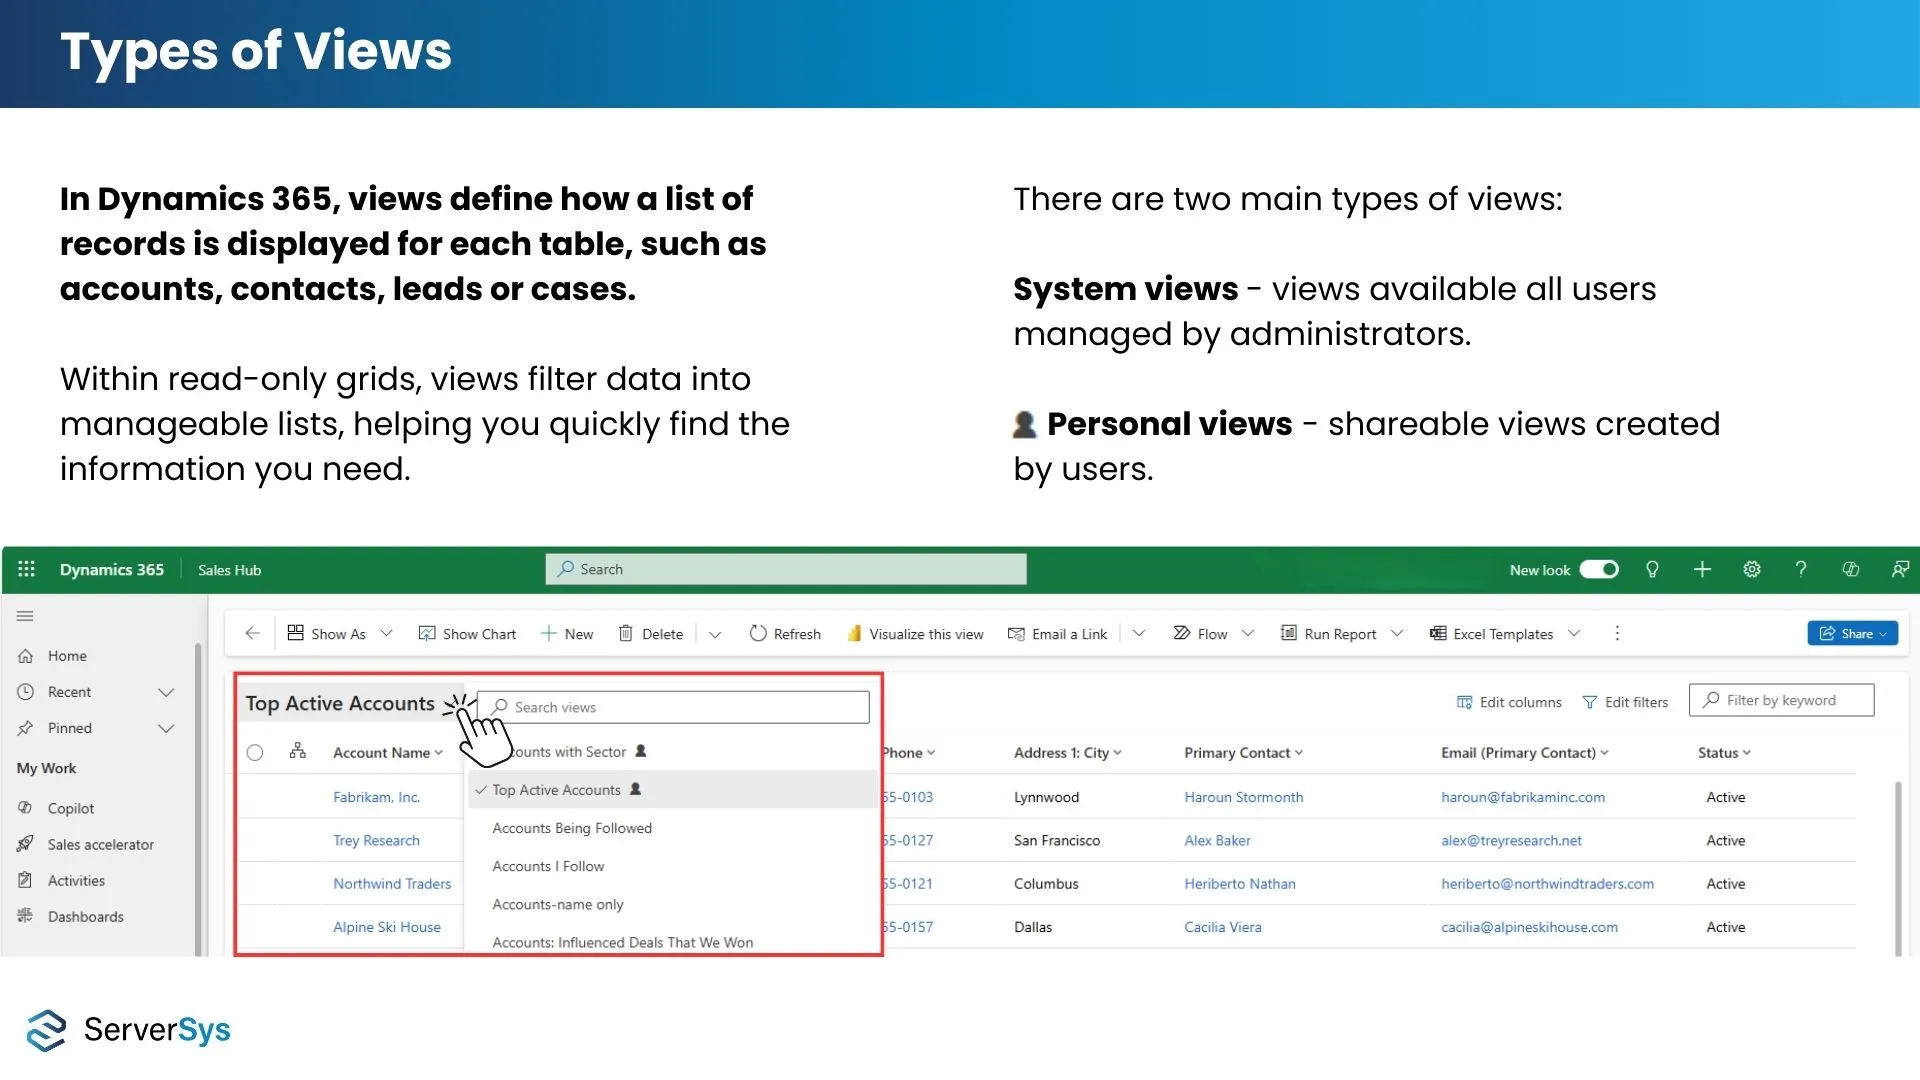1920x1080 pixels.
Task: Click the Edit columns icon
Action: [x=1464, y=702]
